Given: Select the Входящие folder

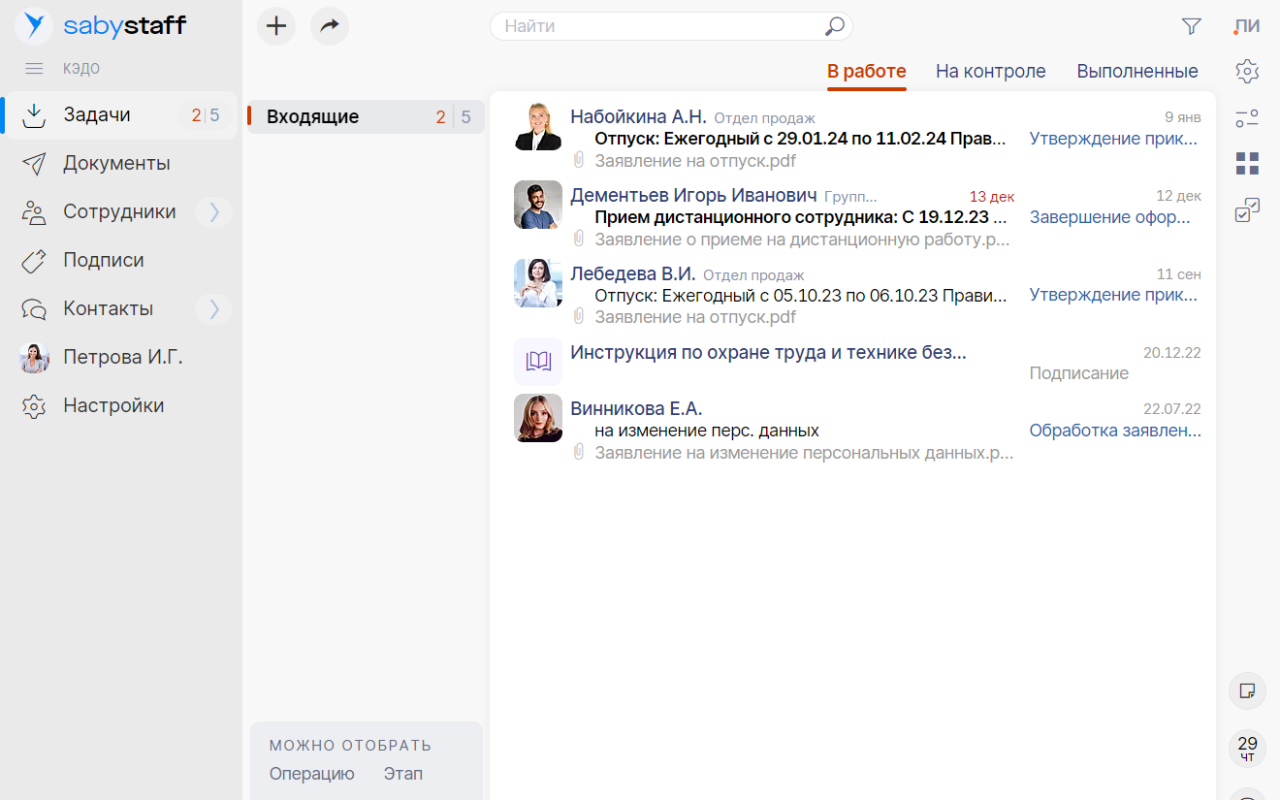Looking at the screenshot, I should pyautogui.click(x=366, y=117).
